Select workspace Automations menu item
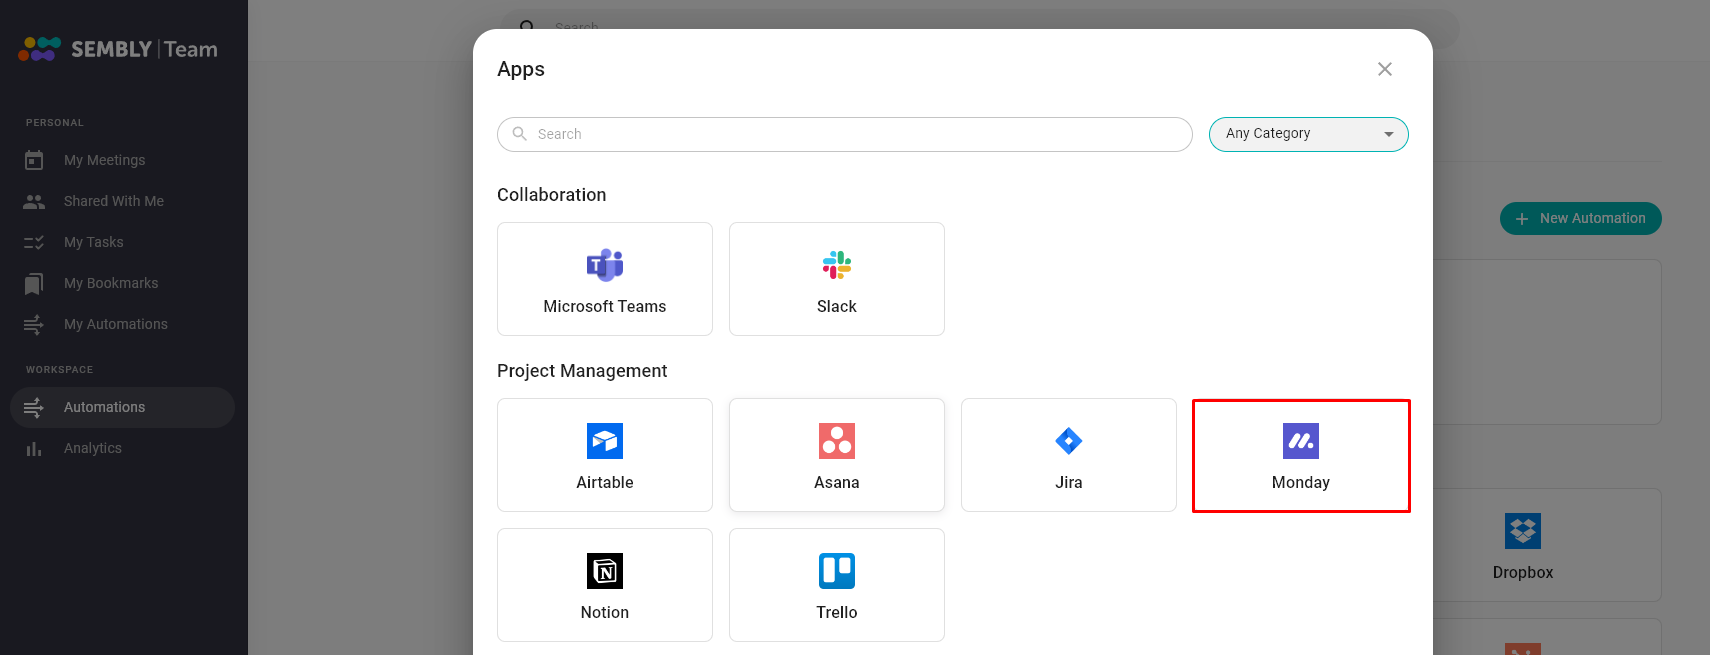 pyautogui.click(x=122, y=407)
